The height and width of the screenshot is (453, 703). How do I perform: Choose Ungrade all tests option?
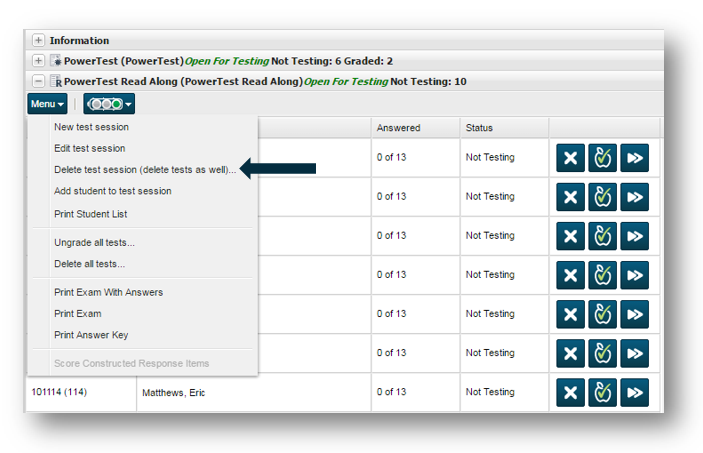[94, 243]
